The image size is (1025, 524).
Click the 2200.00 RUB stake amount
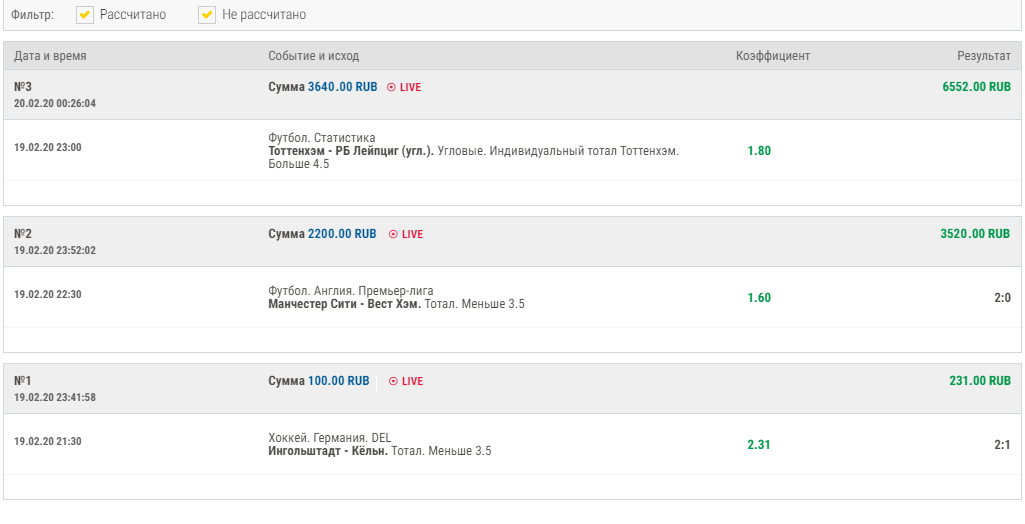pyautogui.click(x=342, y=234)
